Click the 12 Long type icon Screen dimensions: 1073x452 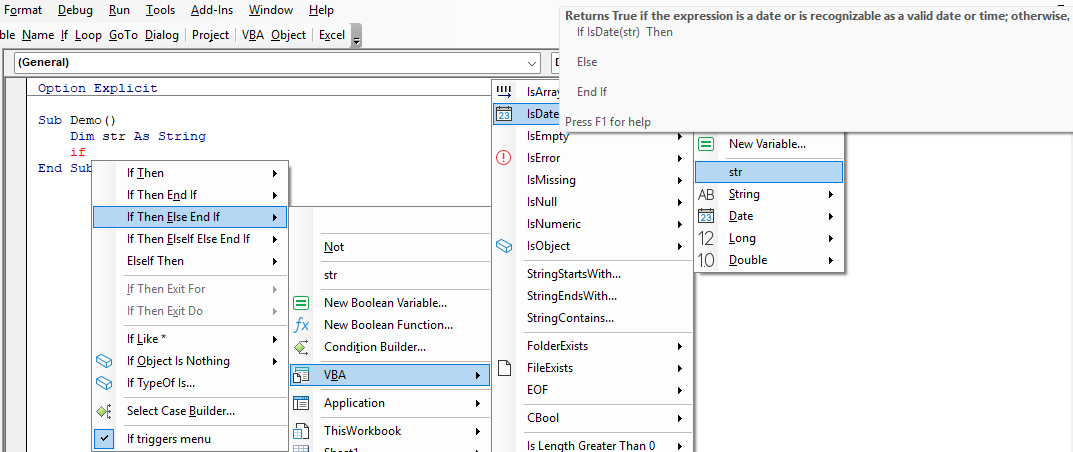[706, 238]
